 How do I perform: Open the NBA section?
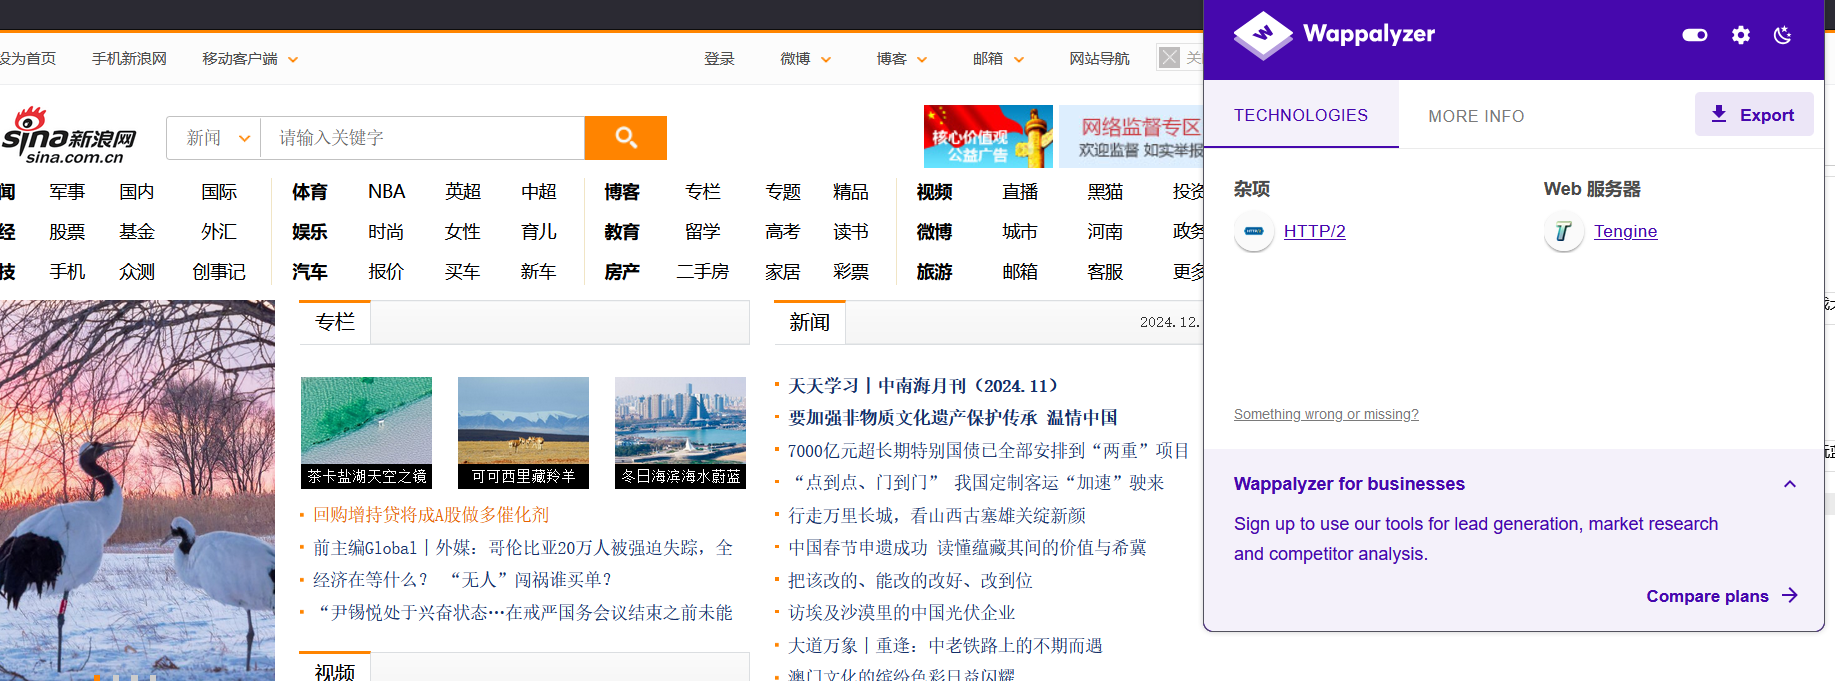coord(386,192)
